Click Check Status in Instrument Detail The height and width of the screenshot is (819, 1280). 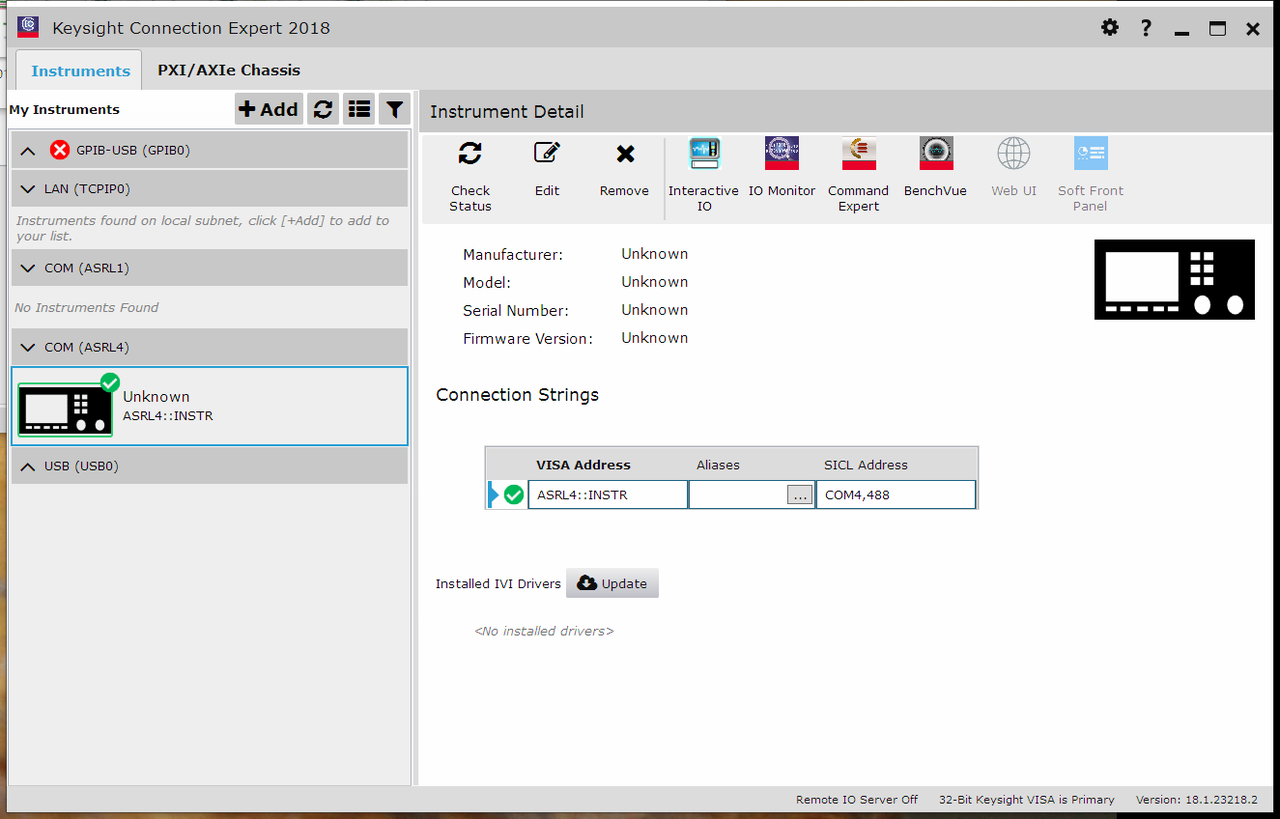pos(470,175)
